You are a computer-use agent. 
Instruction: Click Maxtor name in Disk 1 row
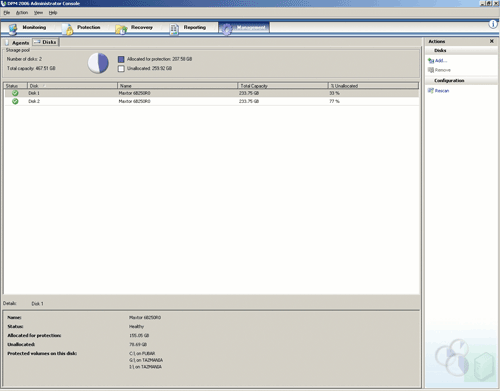[x=134, y=93]
